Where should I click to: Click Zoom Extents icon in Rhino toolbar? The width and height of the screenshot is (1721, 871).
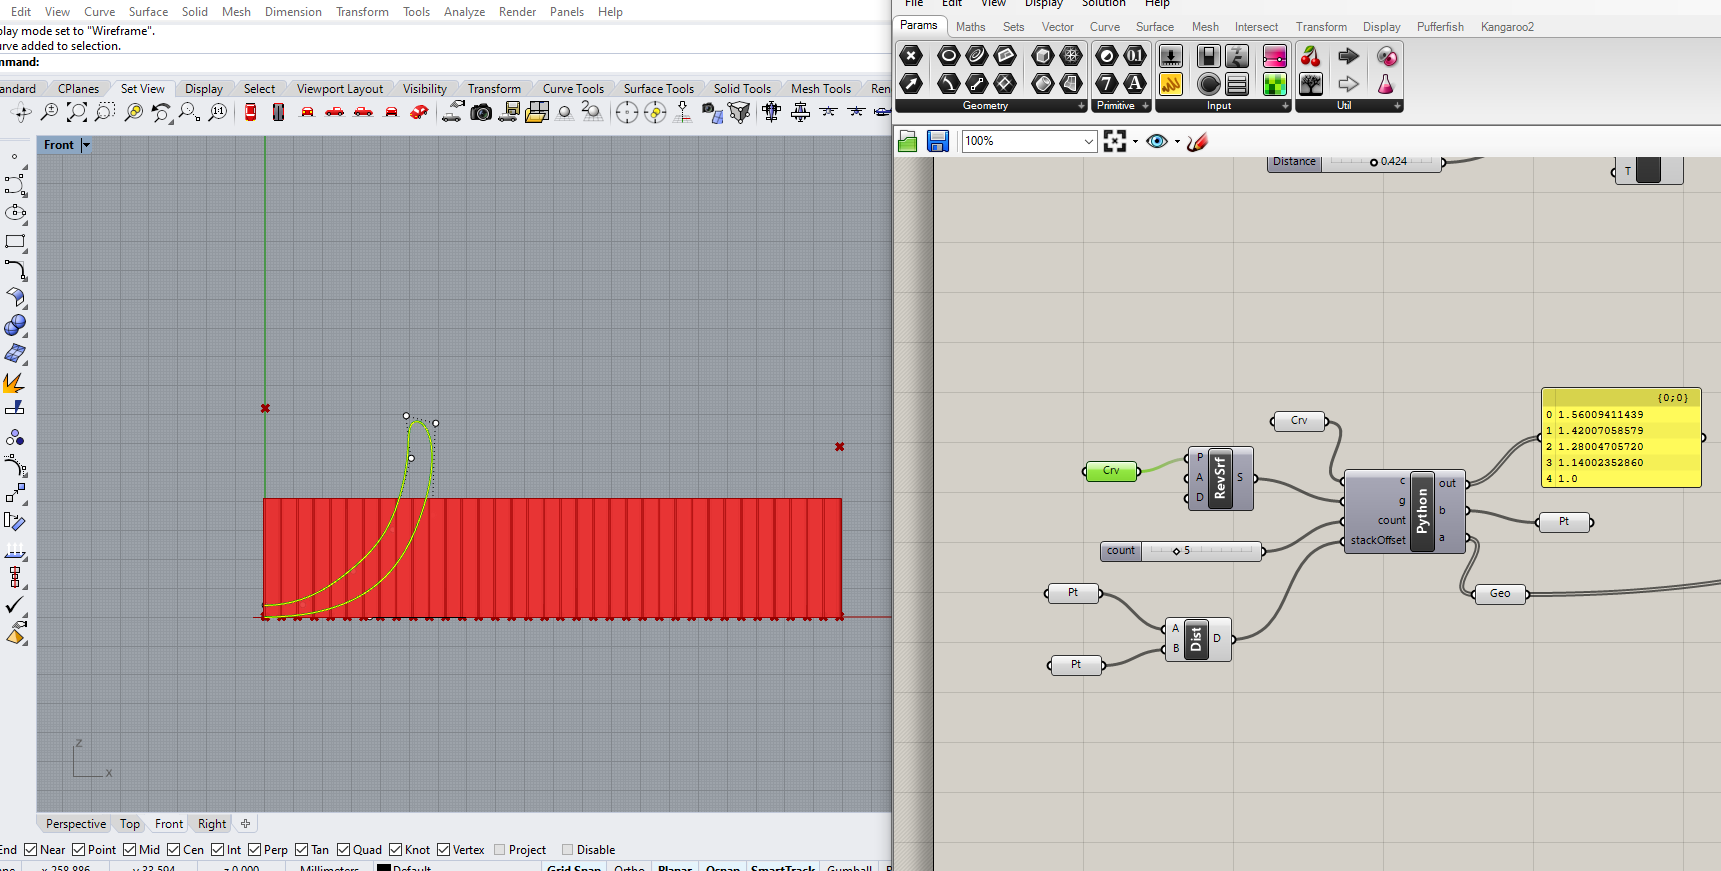click(x=76, y=112)
